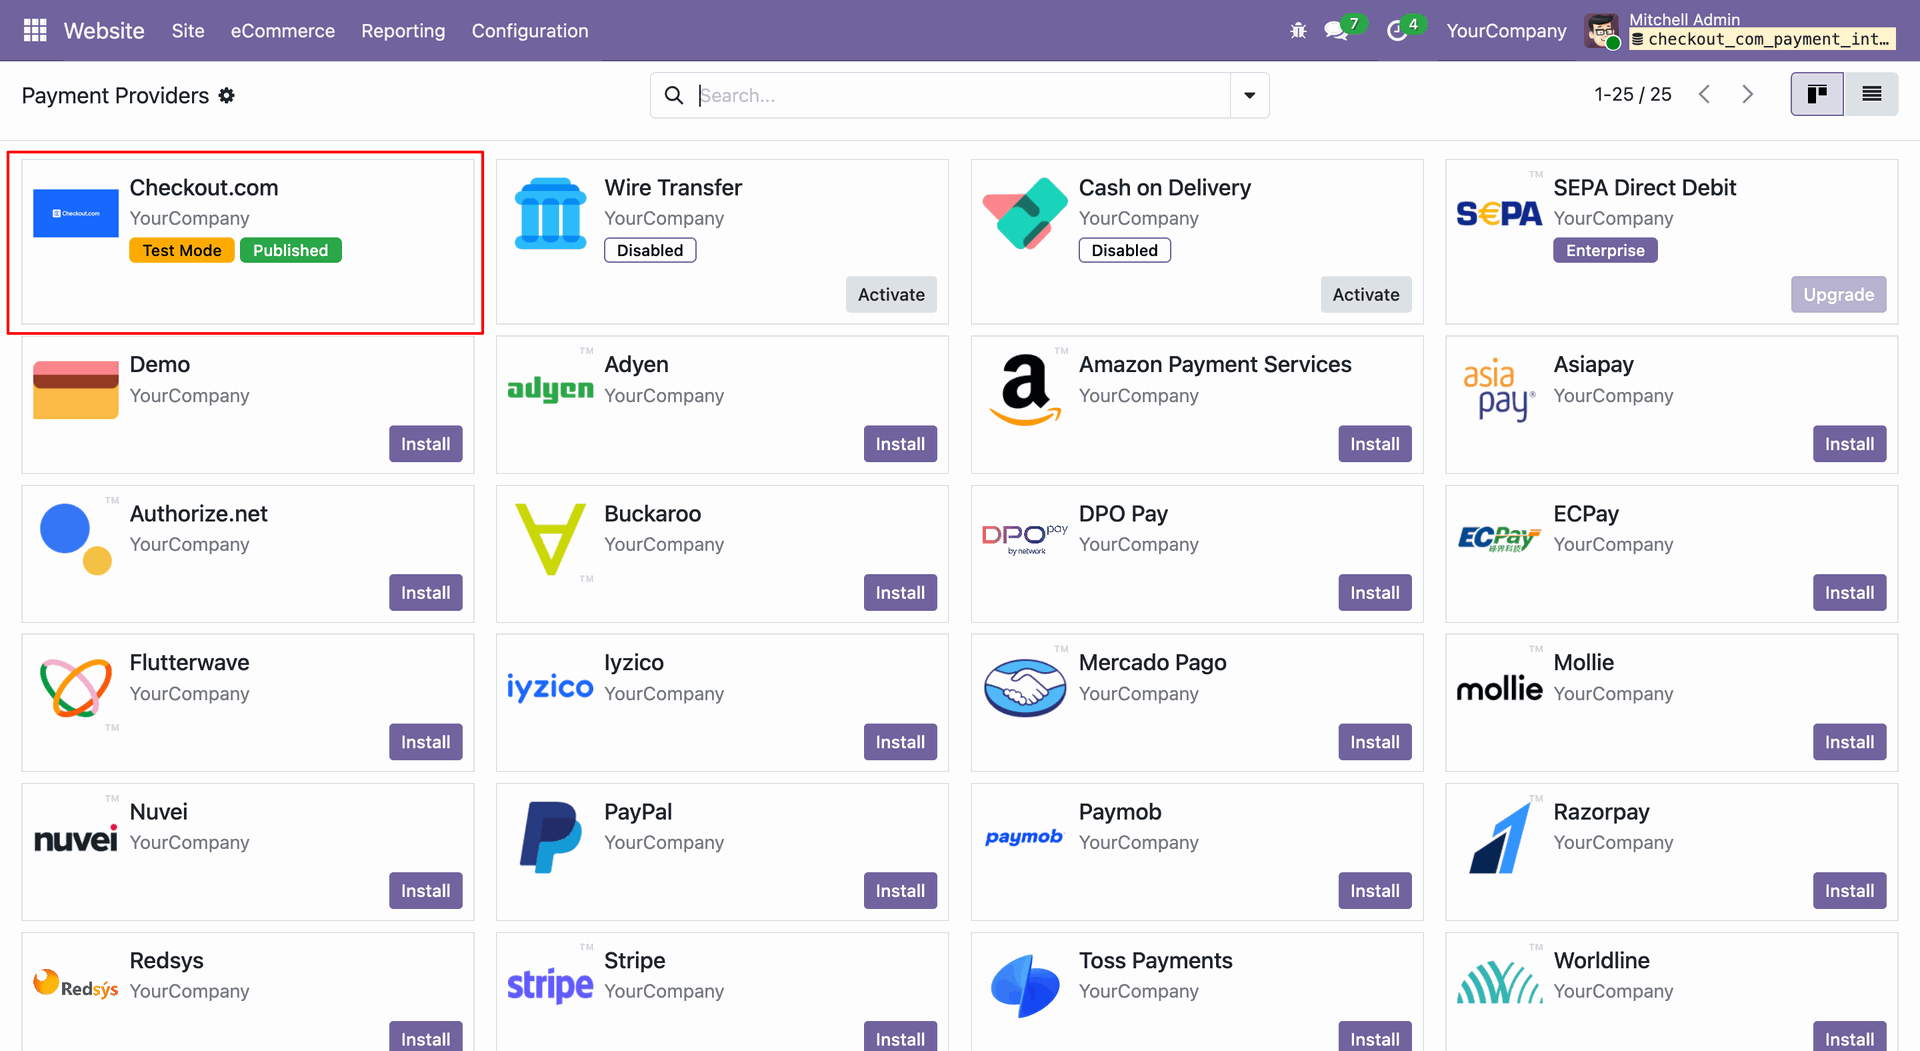The image size is (1920, 1051).
Task: Click the Mollie logo
Action: (x=1499, y=688)
